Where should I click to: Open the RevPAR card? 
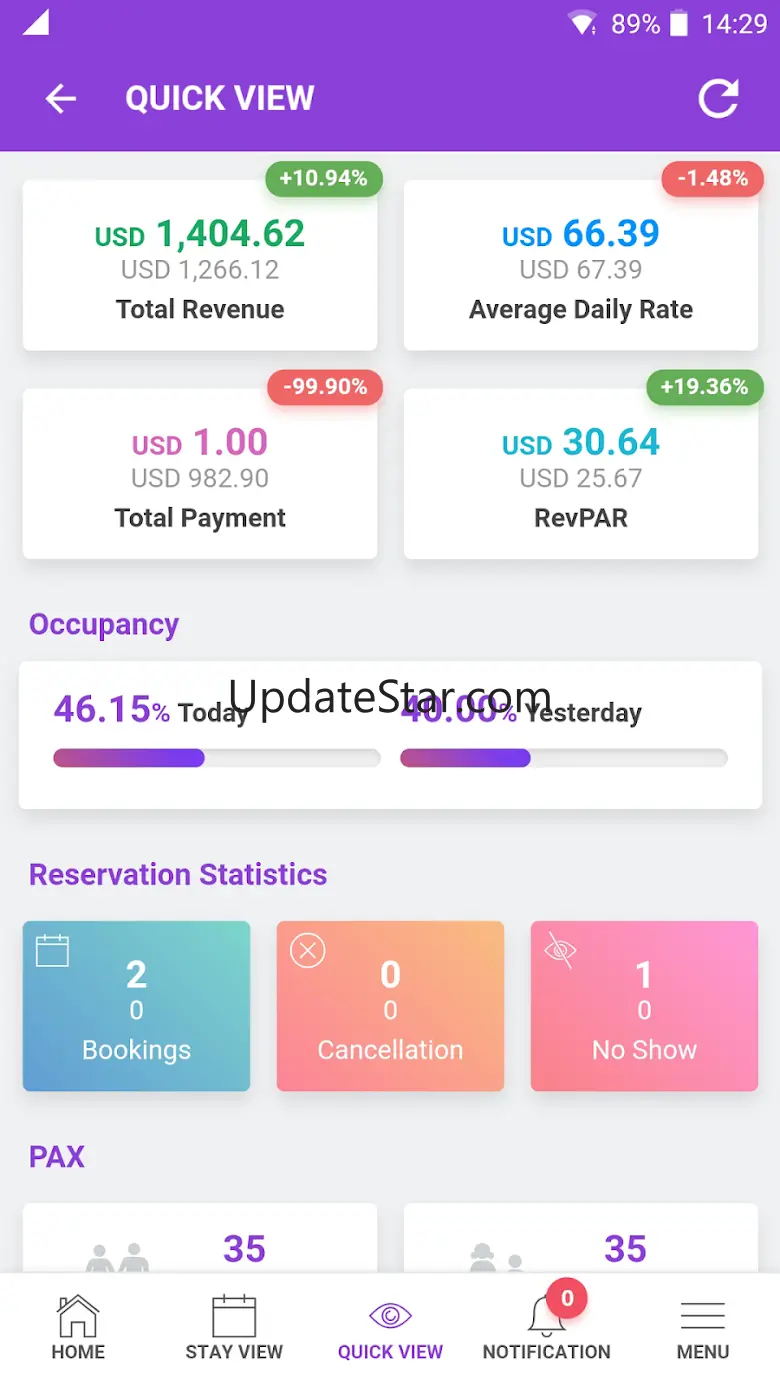coord(580,475)
